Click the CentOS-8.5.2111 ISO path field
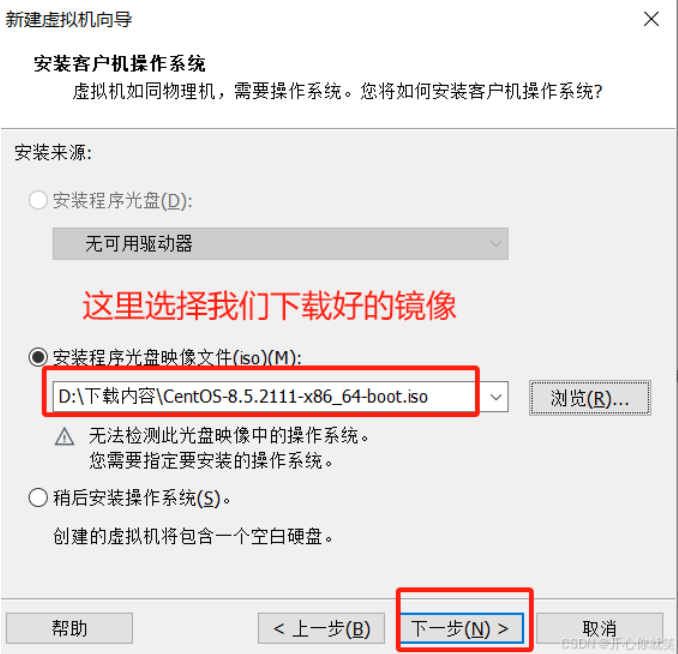The width and height of the screenshot is (678, 654). click(x=268, y=397)
